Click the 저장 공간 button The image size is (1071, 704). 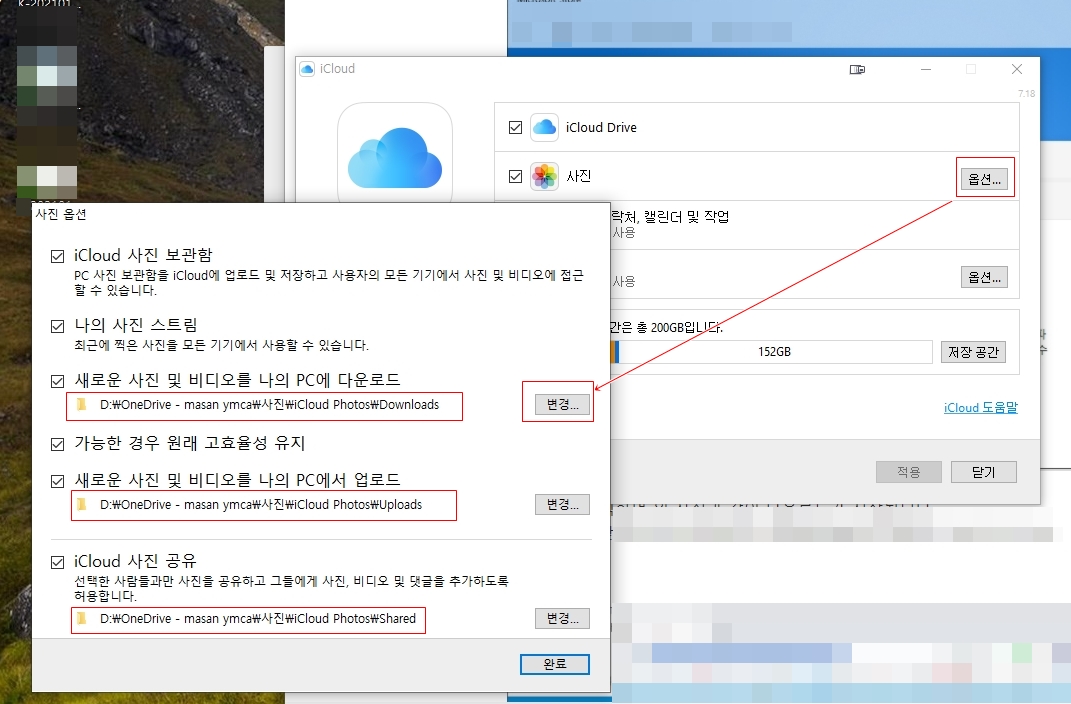[x=973, y=352]
